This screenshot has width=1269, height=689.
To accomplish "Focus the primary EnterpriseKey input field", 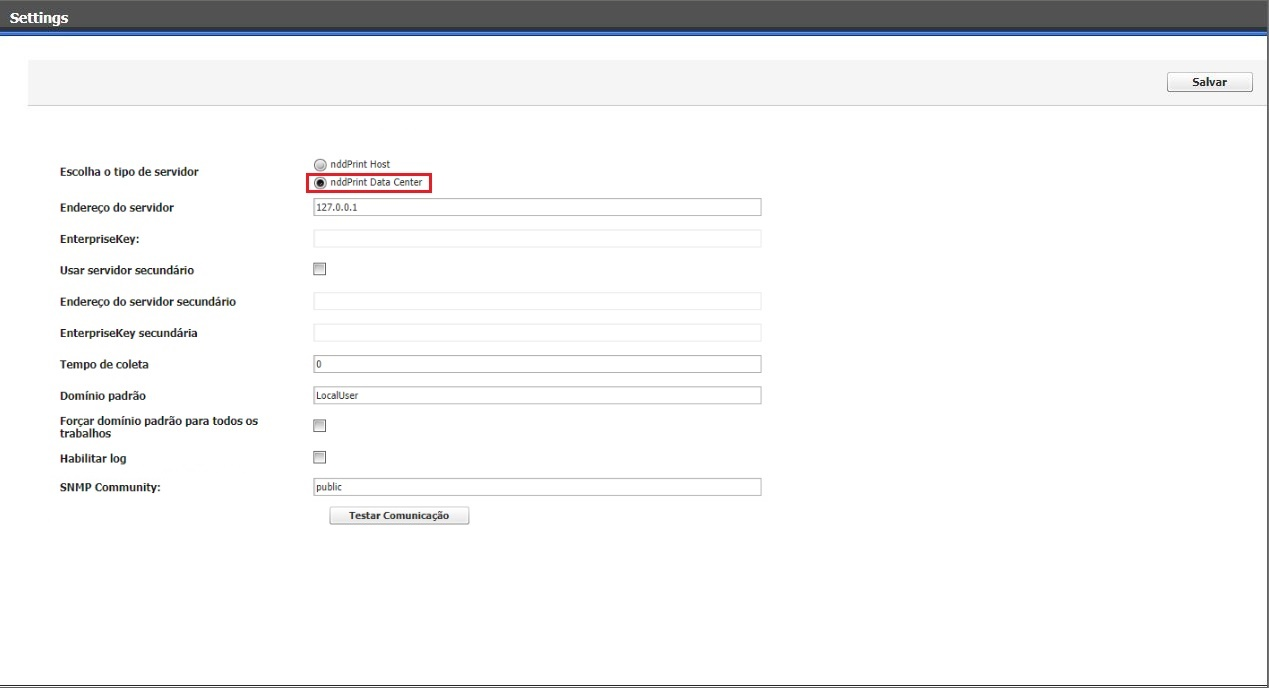I will coord(537,239).
